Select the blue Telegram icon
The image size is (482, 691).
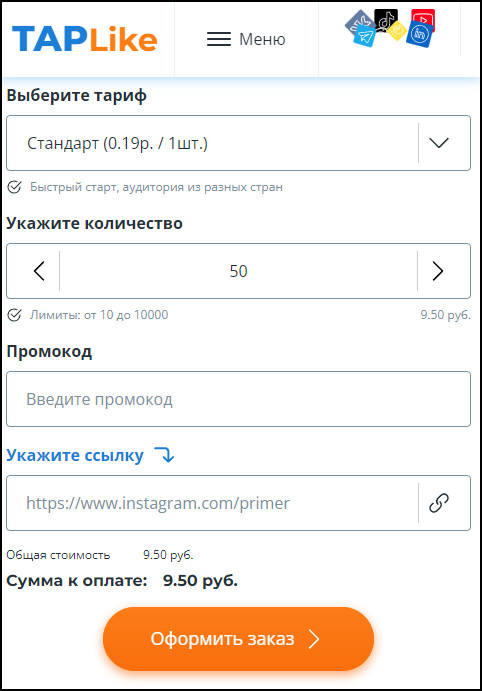[x=365, y=36]
